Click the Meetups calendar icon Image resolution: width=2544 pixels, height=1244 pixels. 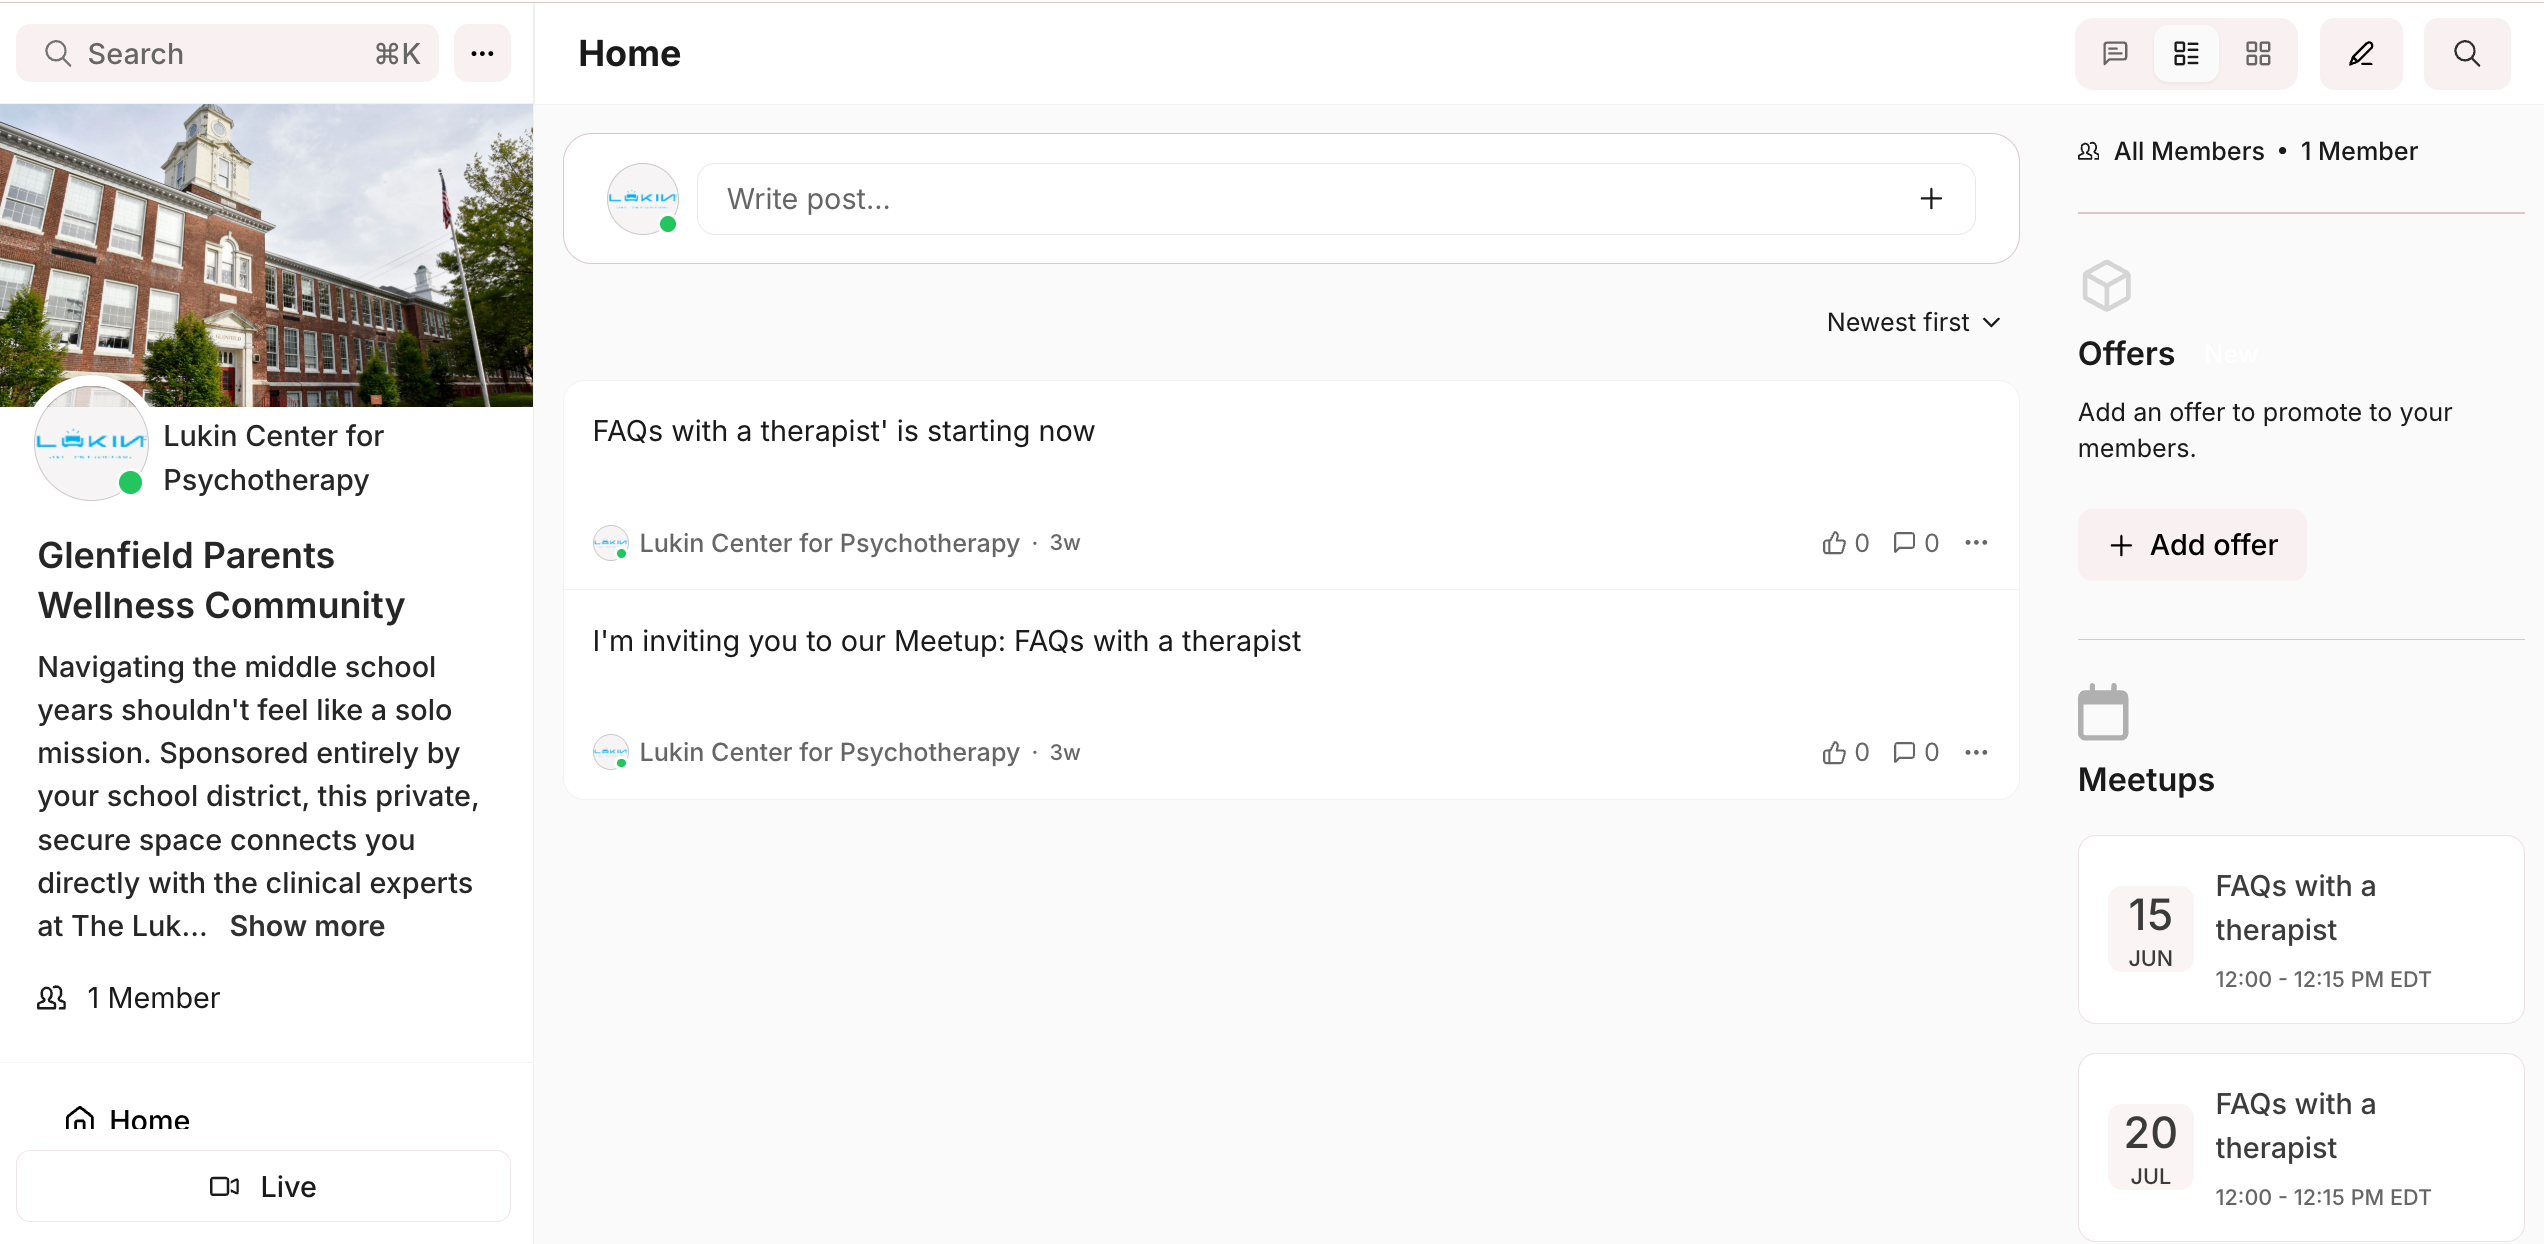pyautogui.click(x=2103, y=712)
